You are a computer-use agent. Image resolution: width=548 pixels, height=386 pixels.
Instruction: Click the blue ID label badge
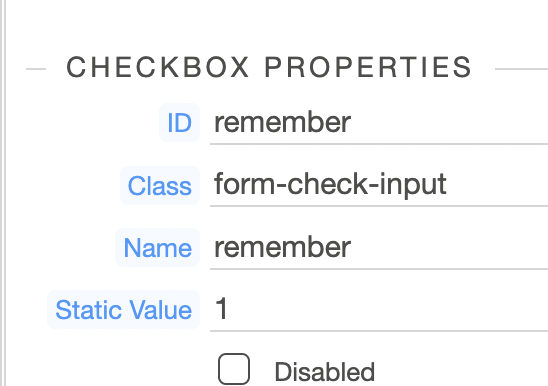click(x=179, y=123)
